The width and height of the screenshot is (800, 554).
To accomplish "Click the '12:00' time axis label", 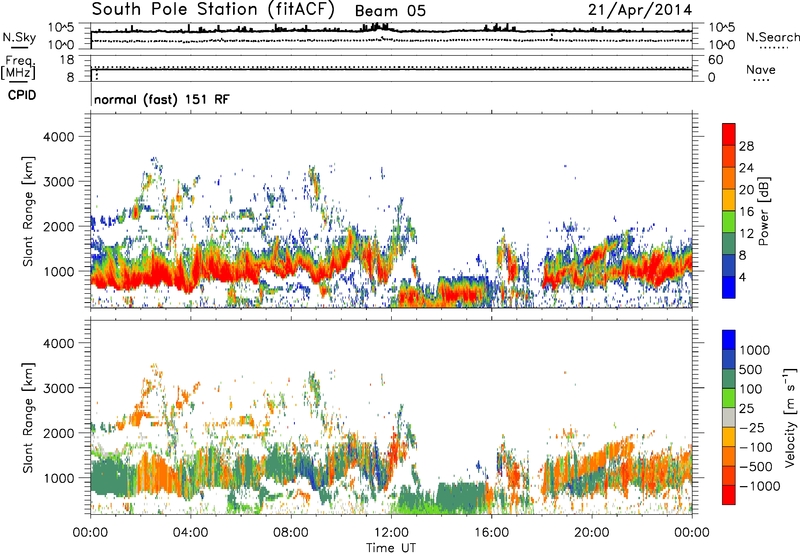I will click(x=391, y=533).
